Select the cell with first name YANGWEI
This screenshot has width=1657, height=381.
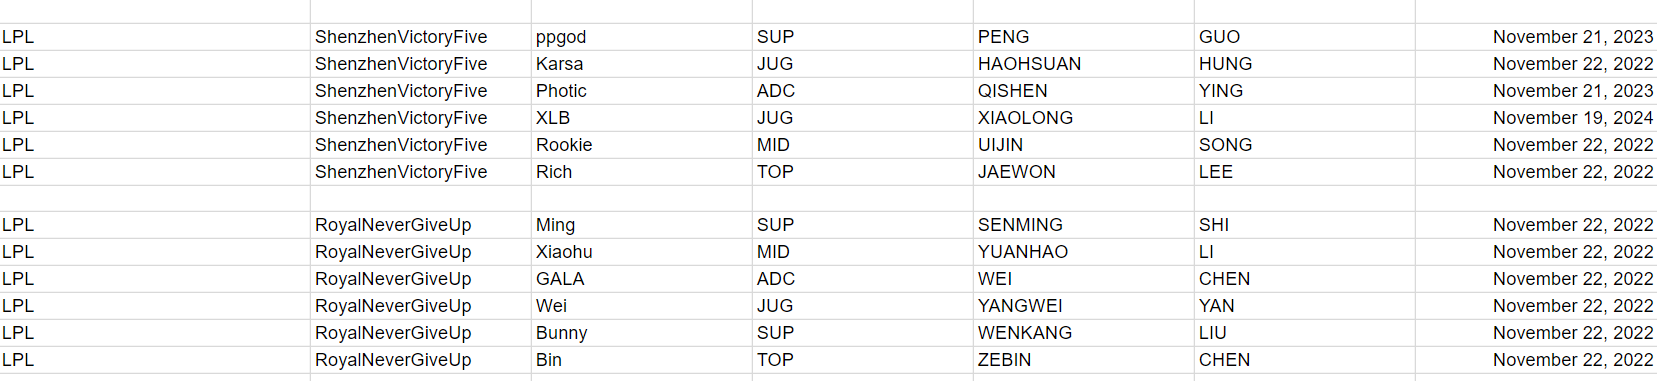tap(1083, 306)
